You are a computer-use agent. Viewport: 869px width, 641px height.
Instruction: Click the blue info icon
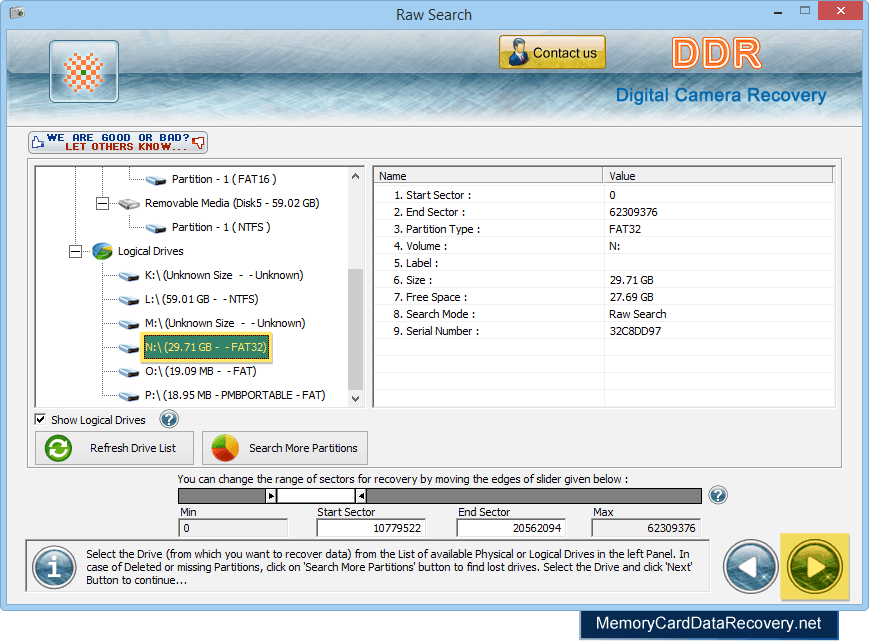point(54,567)
